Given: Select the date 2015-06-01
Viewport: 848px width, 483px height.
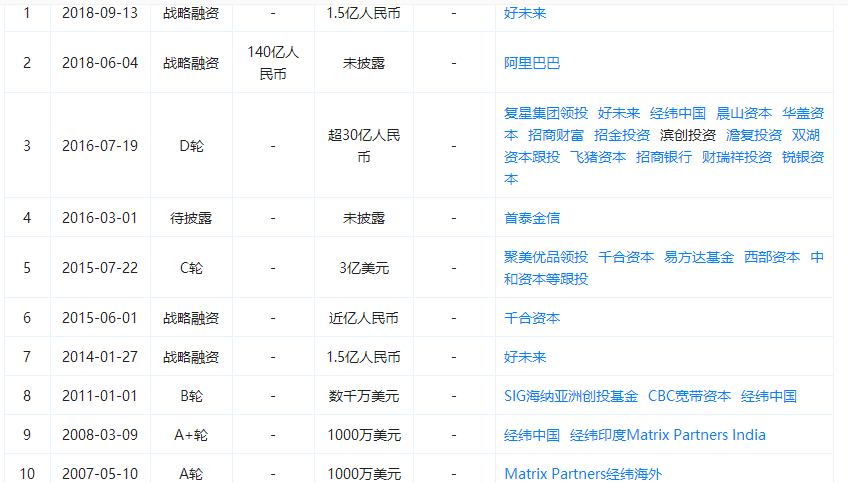Looking at the screenshot, I should (x=100, y=318).
